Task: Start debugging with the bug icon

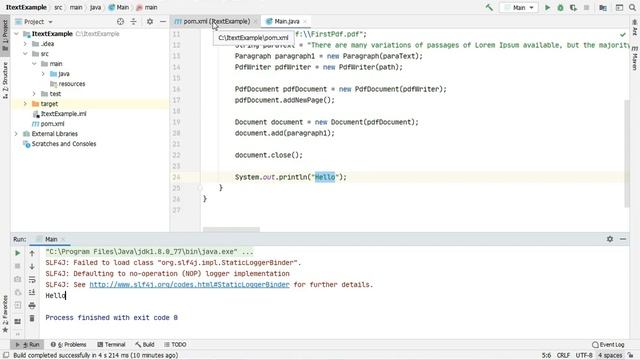Action: point(560,7)
